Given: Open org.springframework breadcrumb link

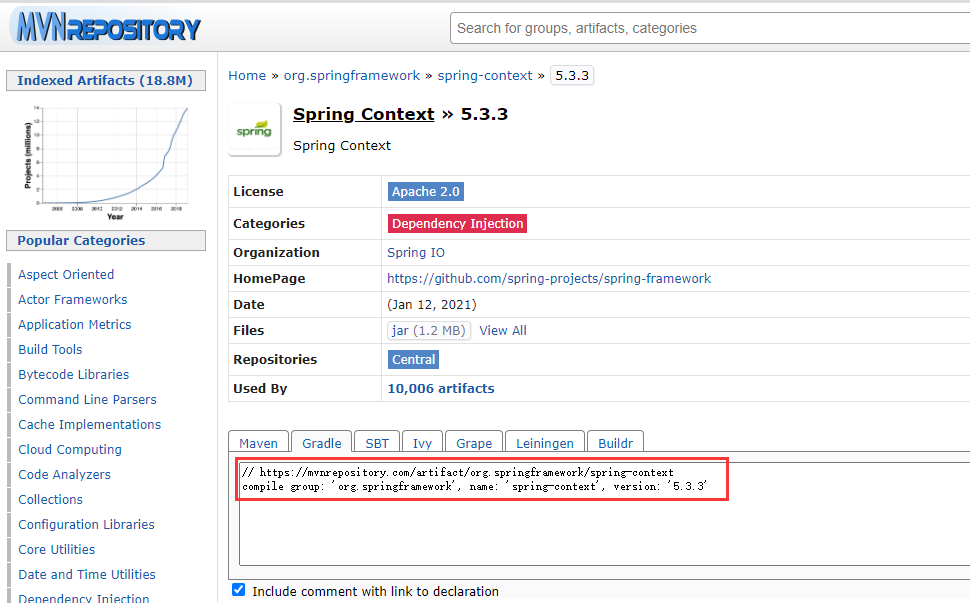Looking at the screenshot, I should [352, 75].
